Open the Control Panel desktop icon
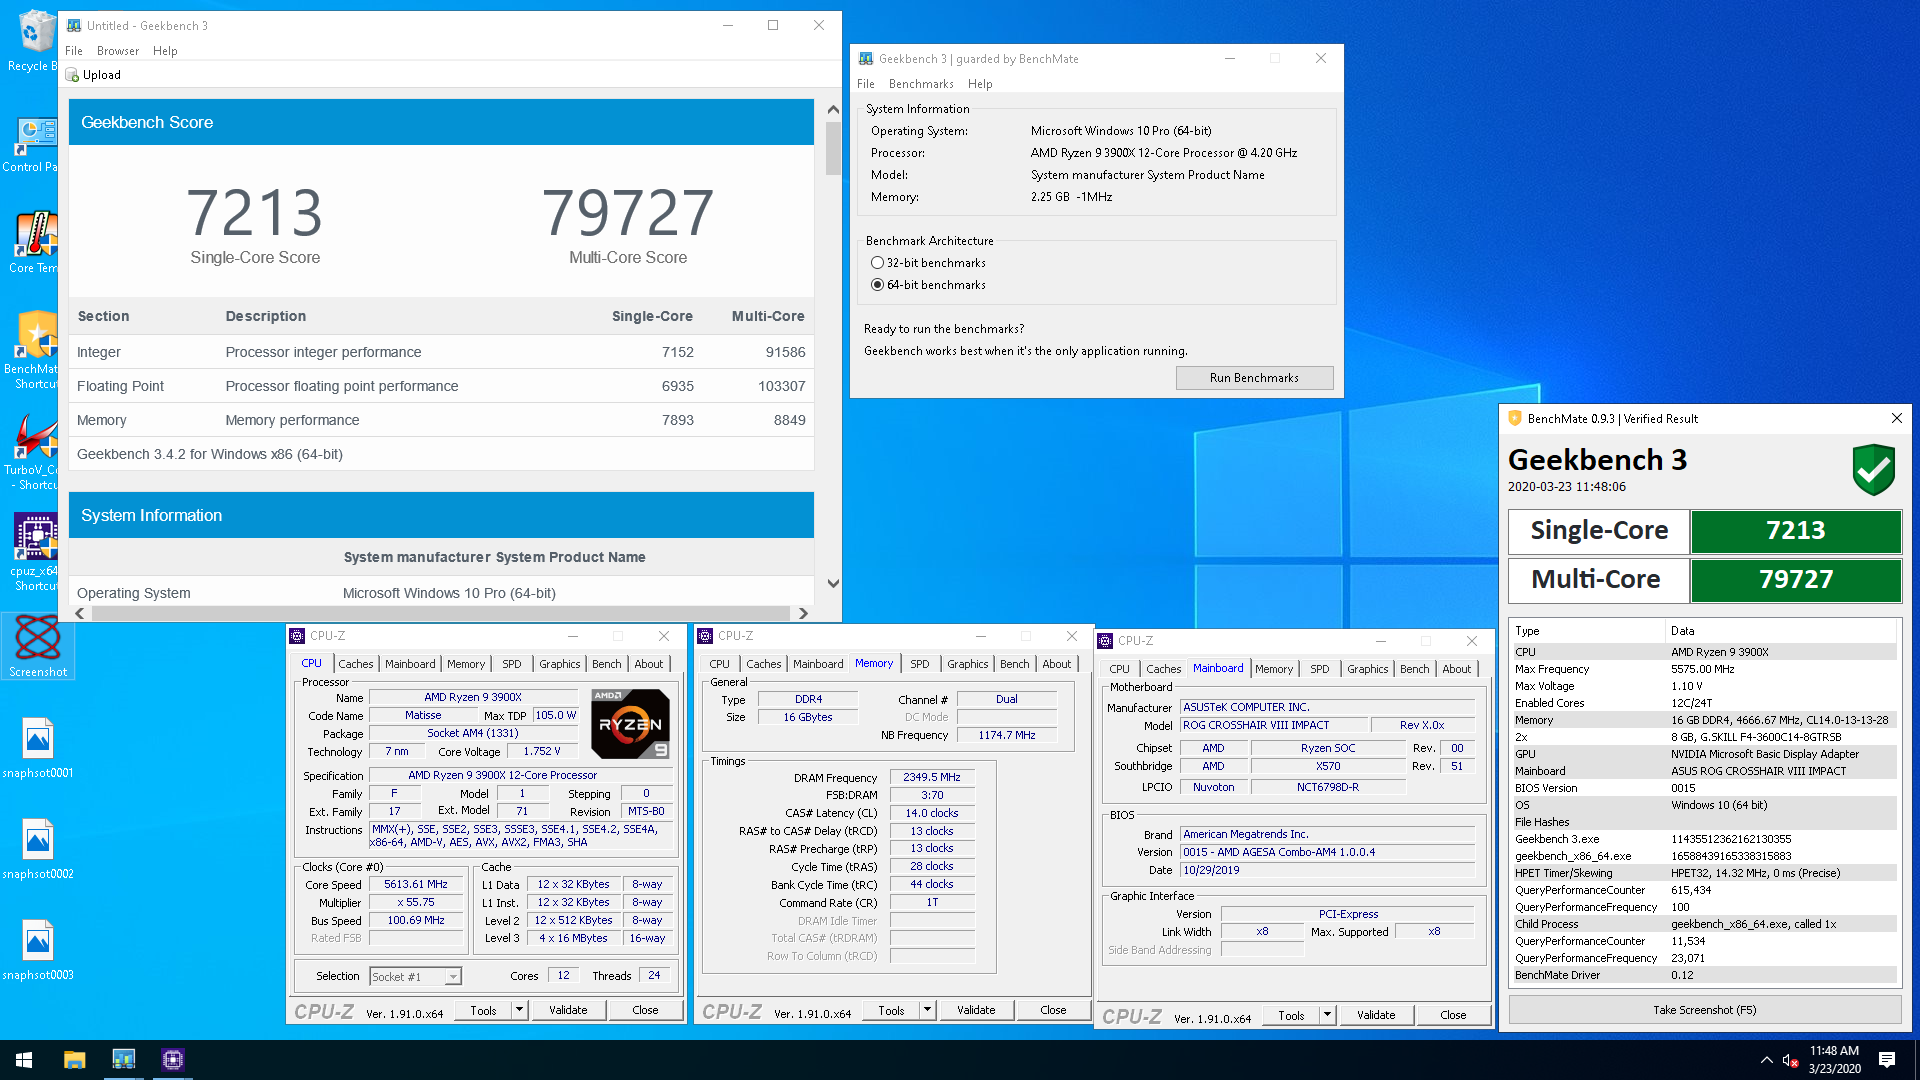This screenshot has width=1920, height=1080. click(37, 145)
